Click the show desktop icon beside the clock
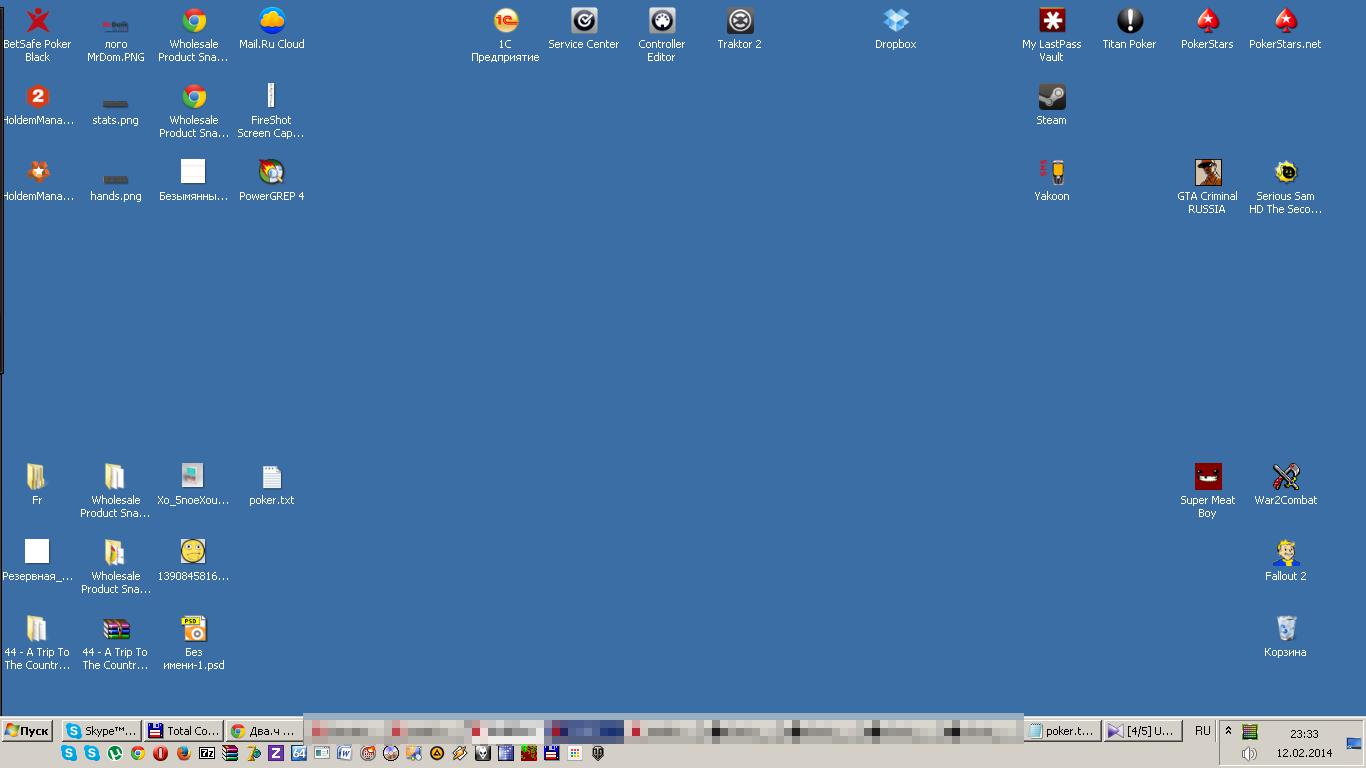Screen dimensions: 1366x768 point(1354,743)
